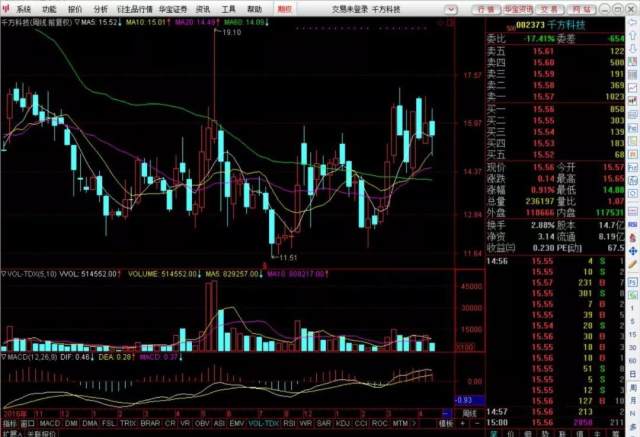Click the minus zoom button beside 模板
This screenshot has width=640, height=437.
click(477, 424)
